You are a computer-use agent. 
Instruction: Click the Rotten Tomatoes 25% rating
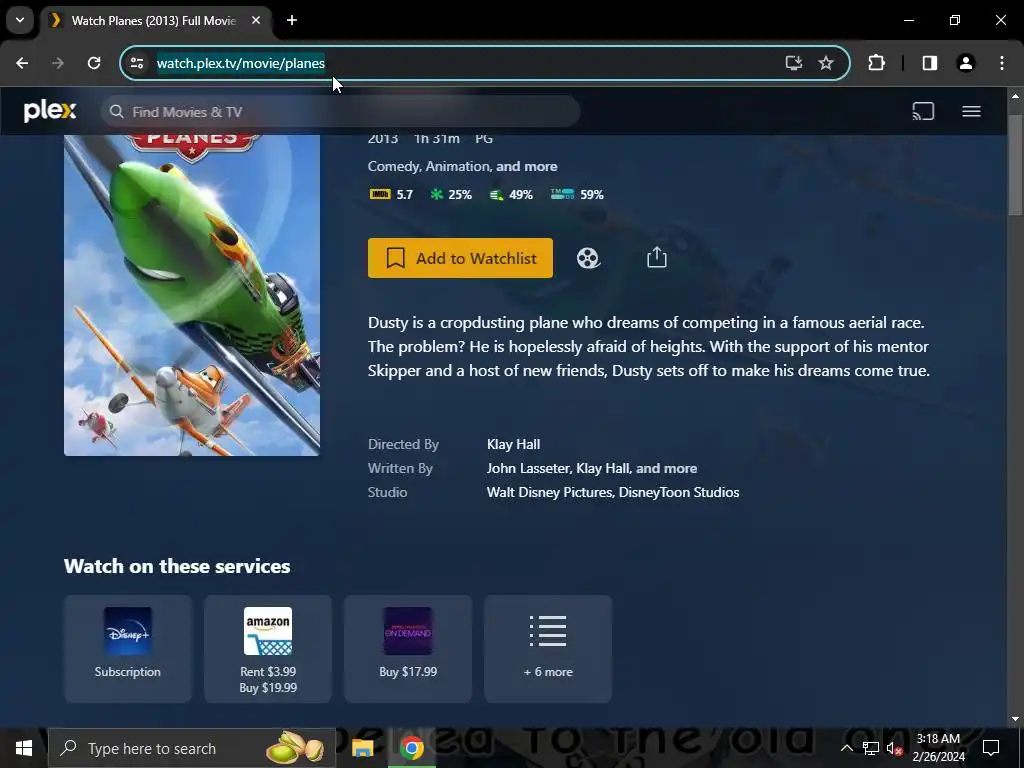click(x=451, y=195)
